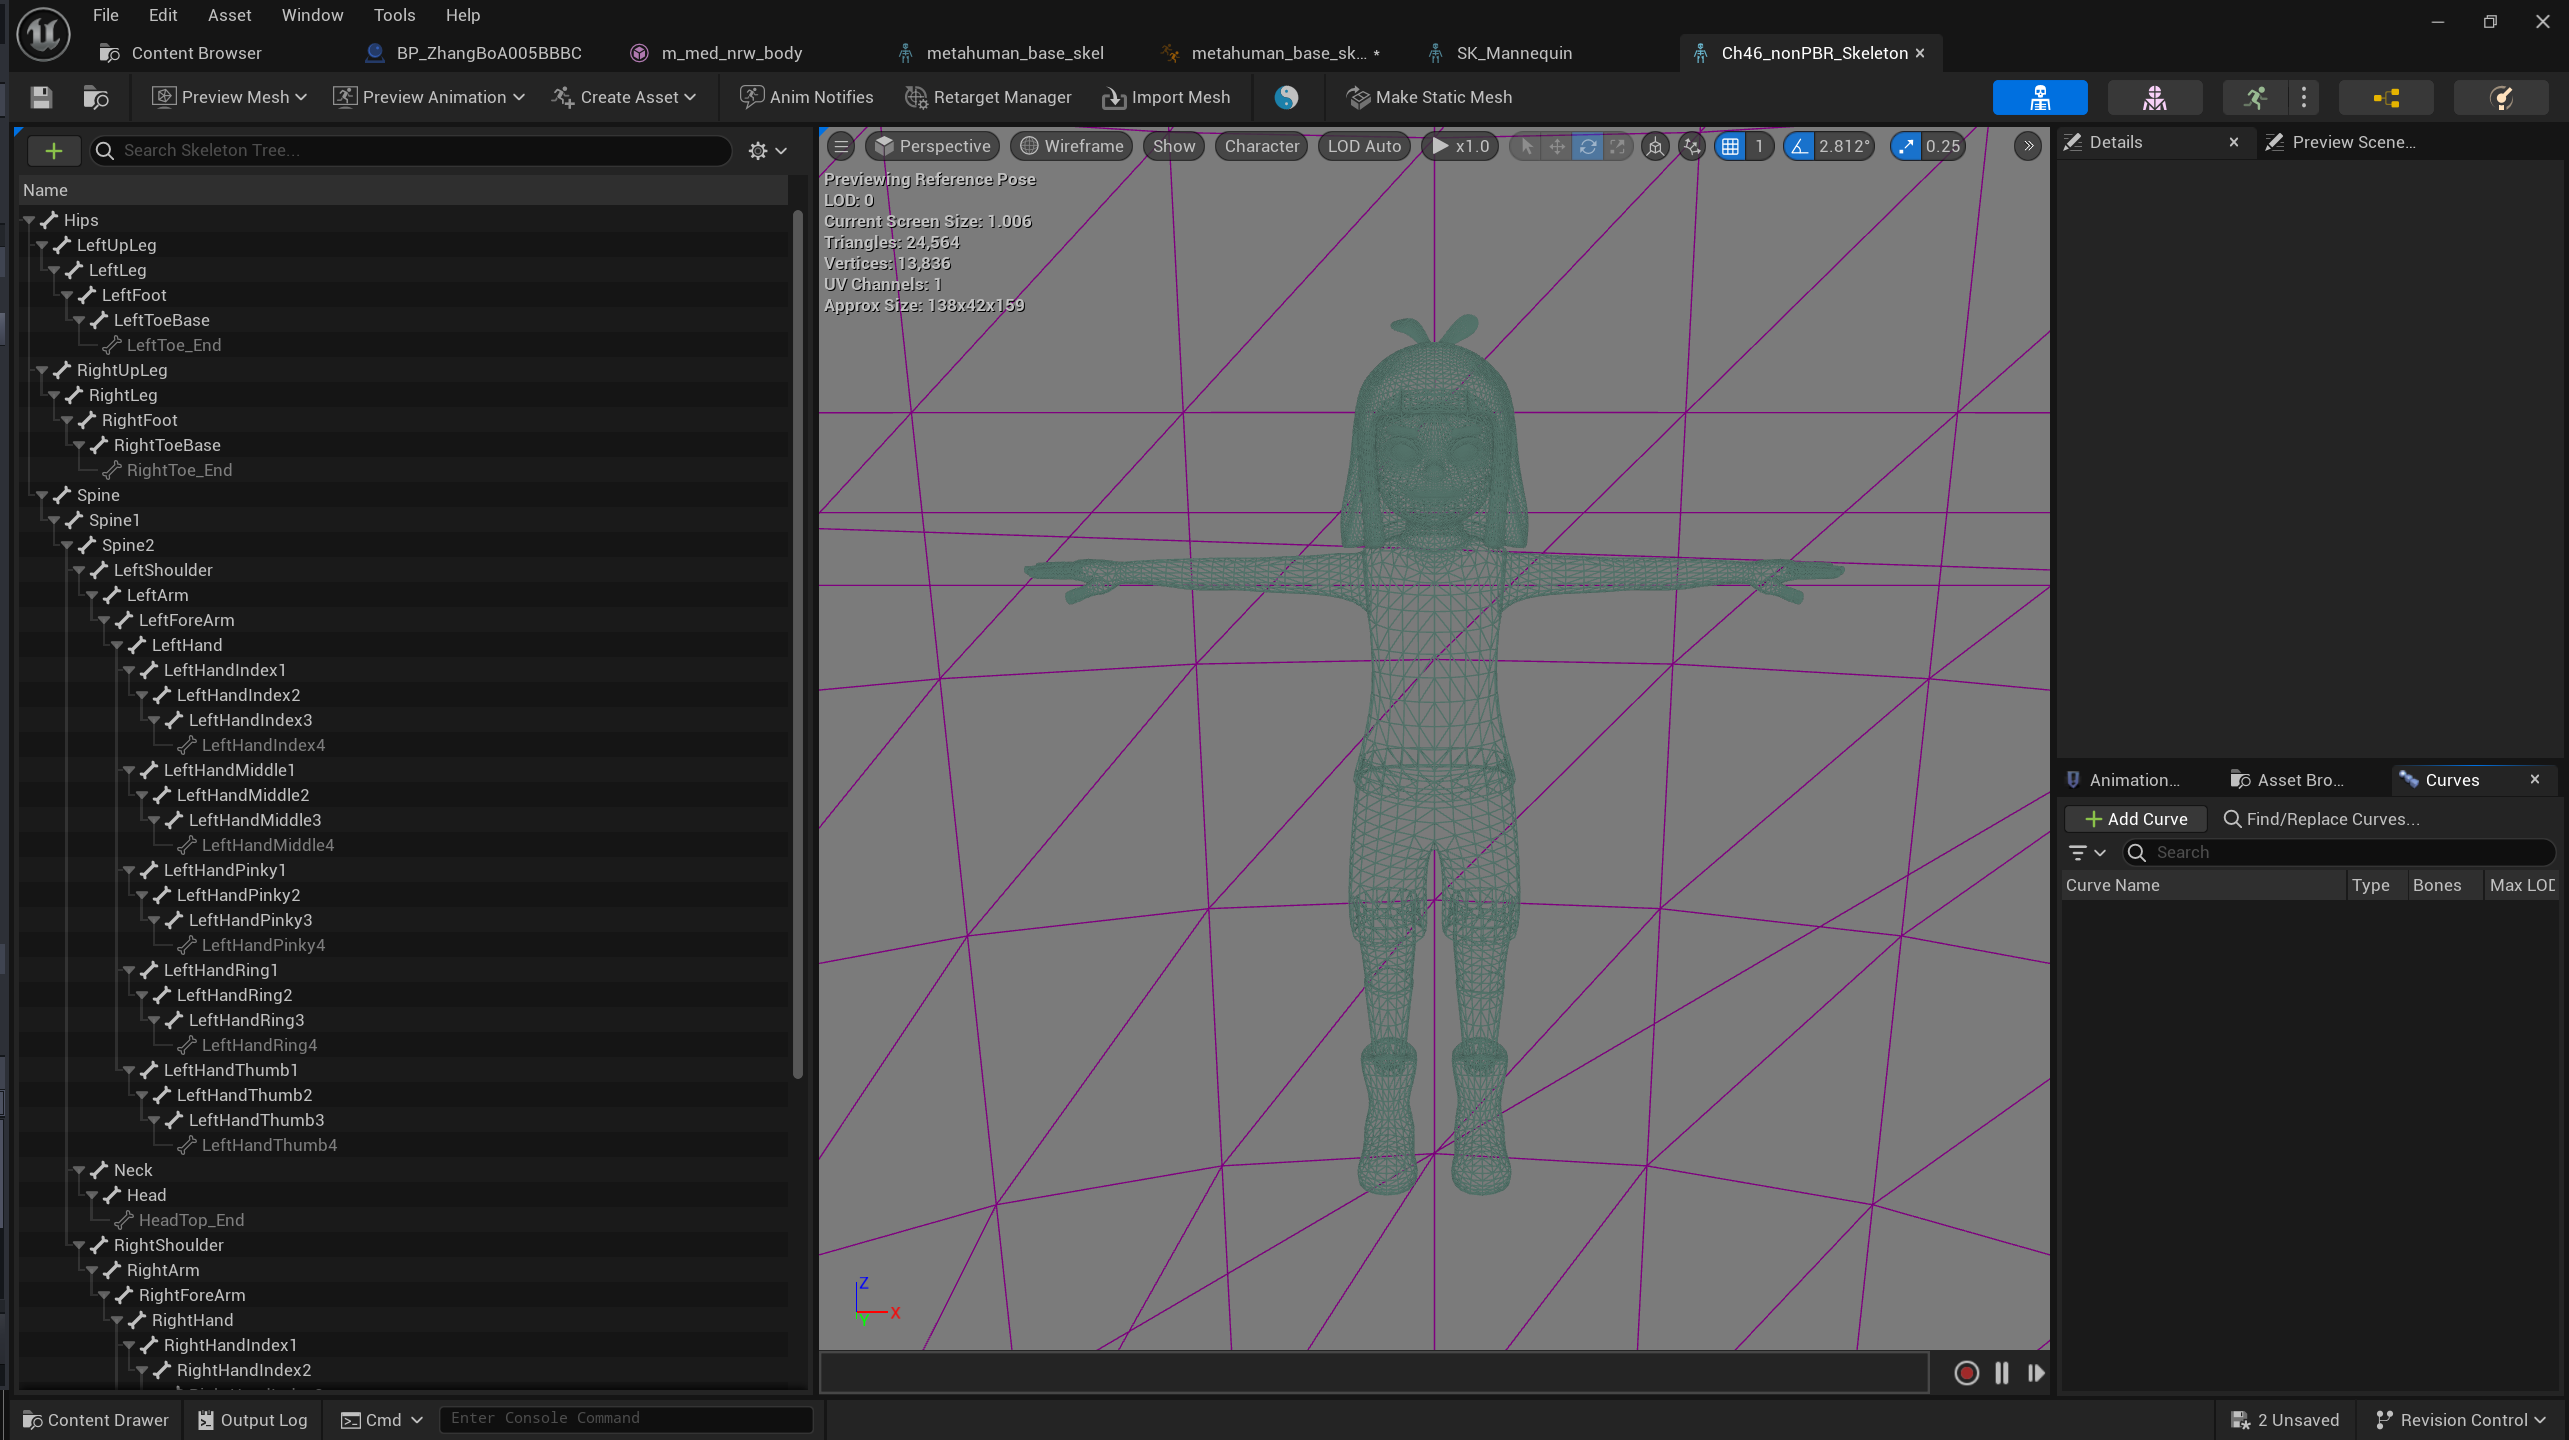
Task: Open the Animation mode running-man icon
Action: pyautogui.click(x=2255, y=97)
